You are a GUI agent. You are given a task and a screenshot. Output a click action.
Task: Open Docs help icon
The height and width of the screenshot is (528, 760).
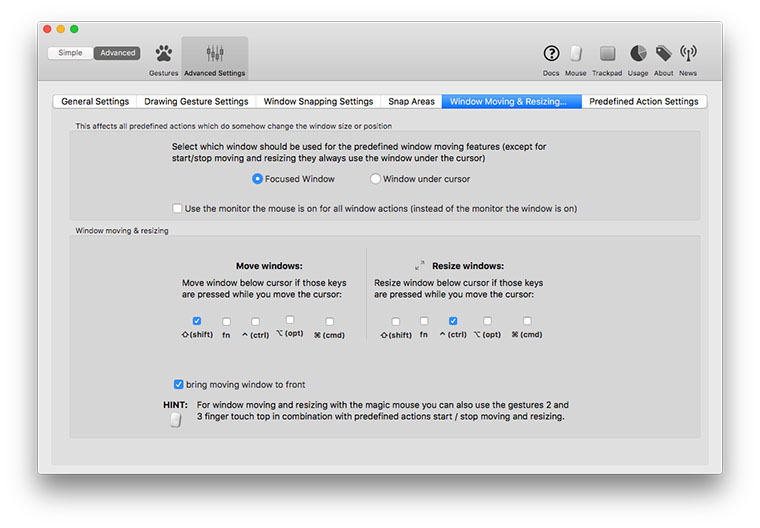pyautogui.click(x=551, y=54)
